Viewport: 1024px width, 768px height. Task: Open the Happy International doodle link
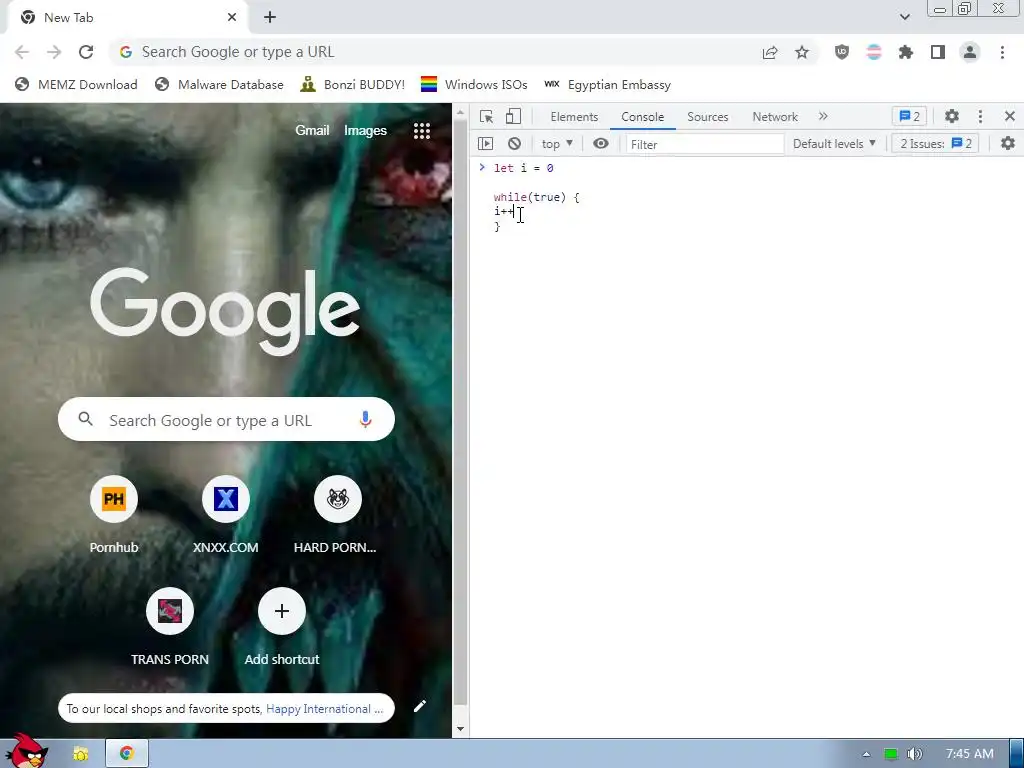click(325, 709)
